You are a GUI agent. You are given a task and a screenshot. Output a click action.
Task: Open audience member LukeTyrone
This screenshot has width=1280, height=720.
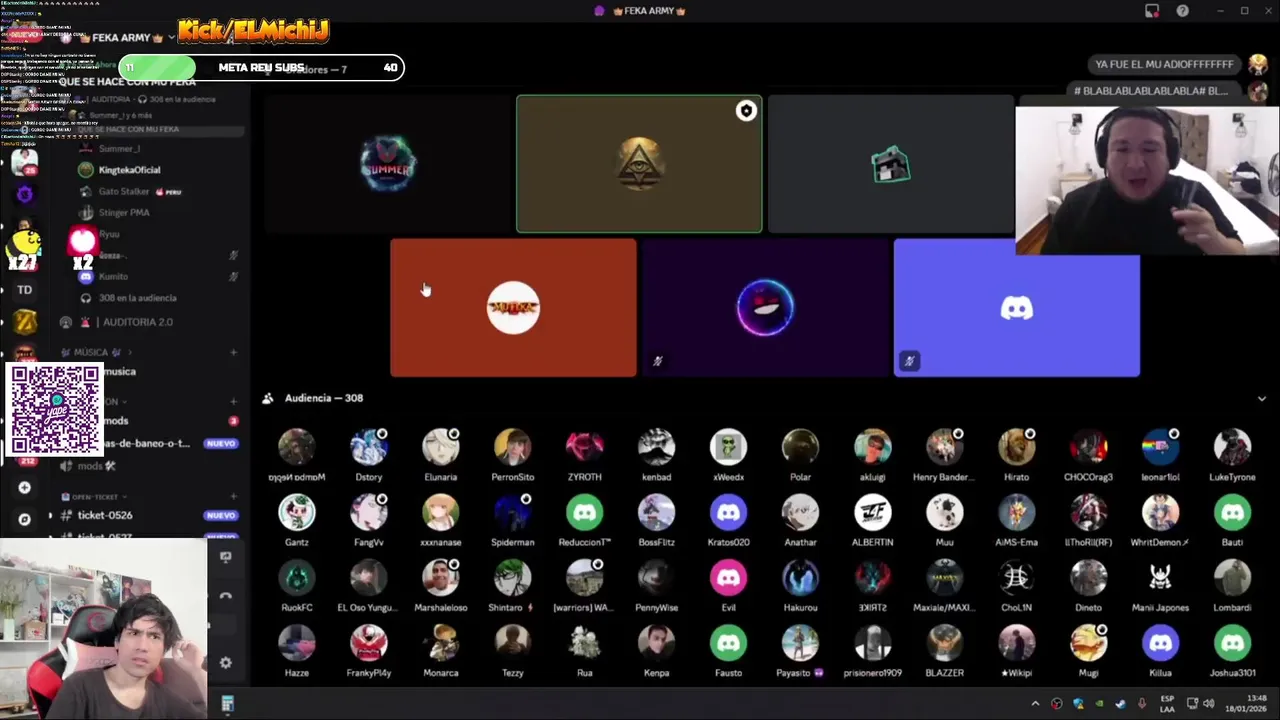click(1233, 455)
